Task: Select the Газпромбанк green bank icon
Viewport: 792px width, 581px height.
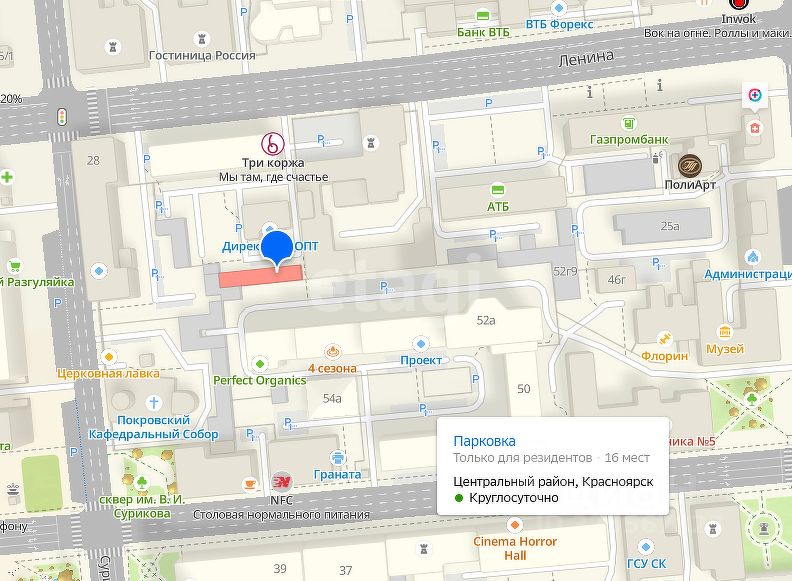Action: (x=628, y=123)
